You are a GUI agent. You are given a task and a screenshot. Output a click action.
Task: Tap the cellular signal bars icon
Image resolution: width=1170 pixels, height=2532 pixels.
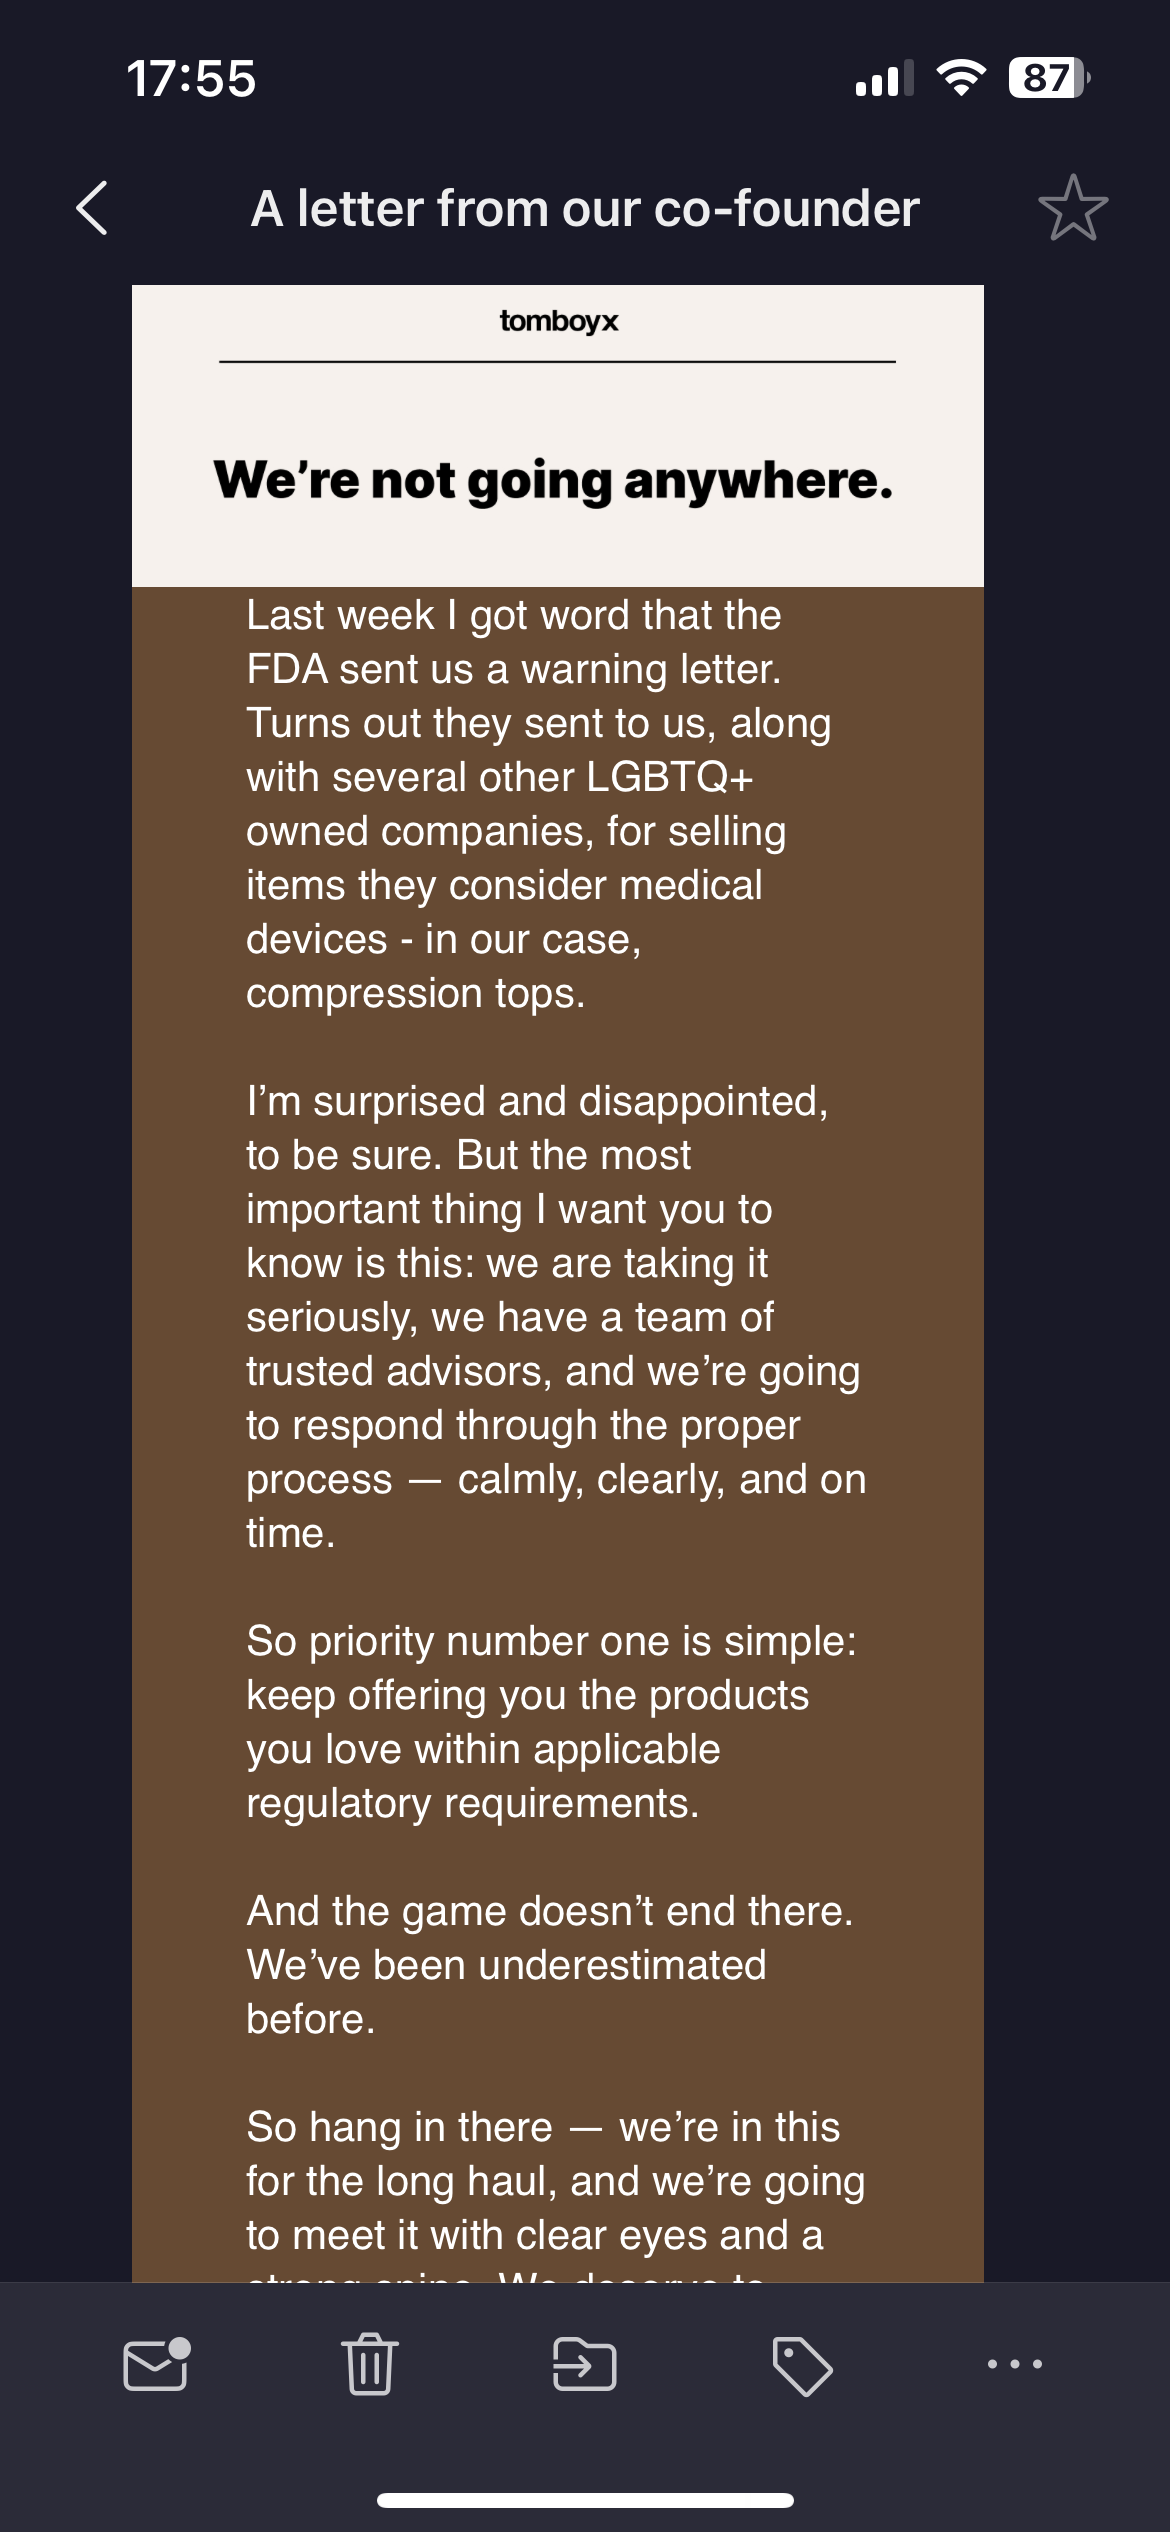pyautogui.click(x=884, y=78)
